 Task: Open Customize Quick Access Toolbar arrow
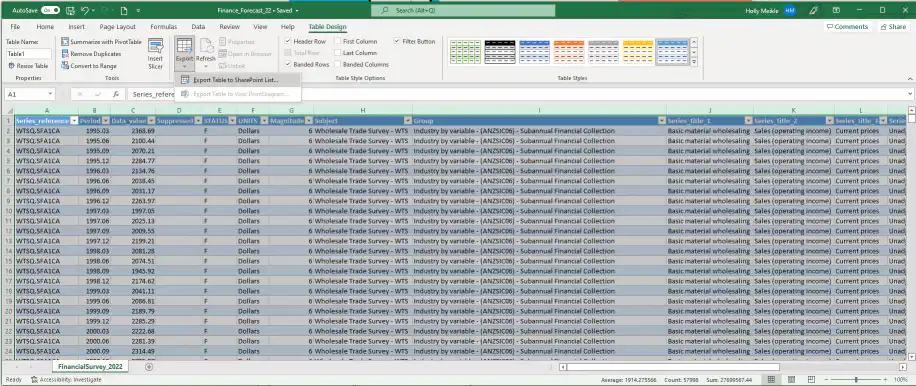click(x=138, y=11)
